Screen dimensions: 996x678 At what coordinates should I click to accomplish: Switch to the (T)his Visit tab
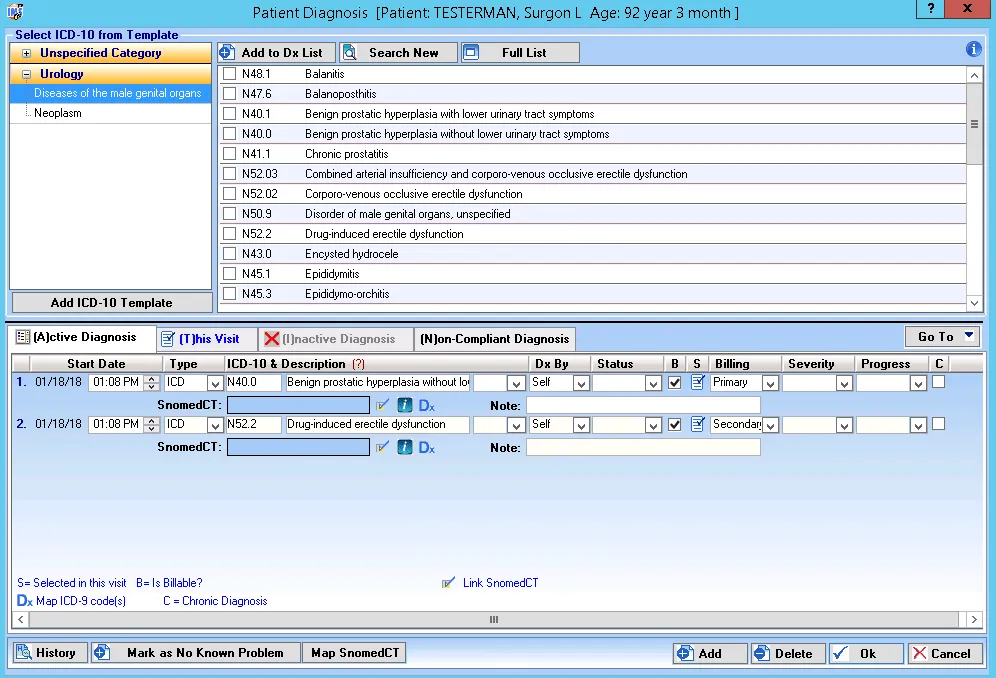(x=207, y=339)
